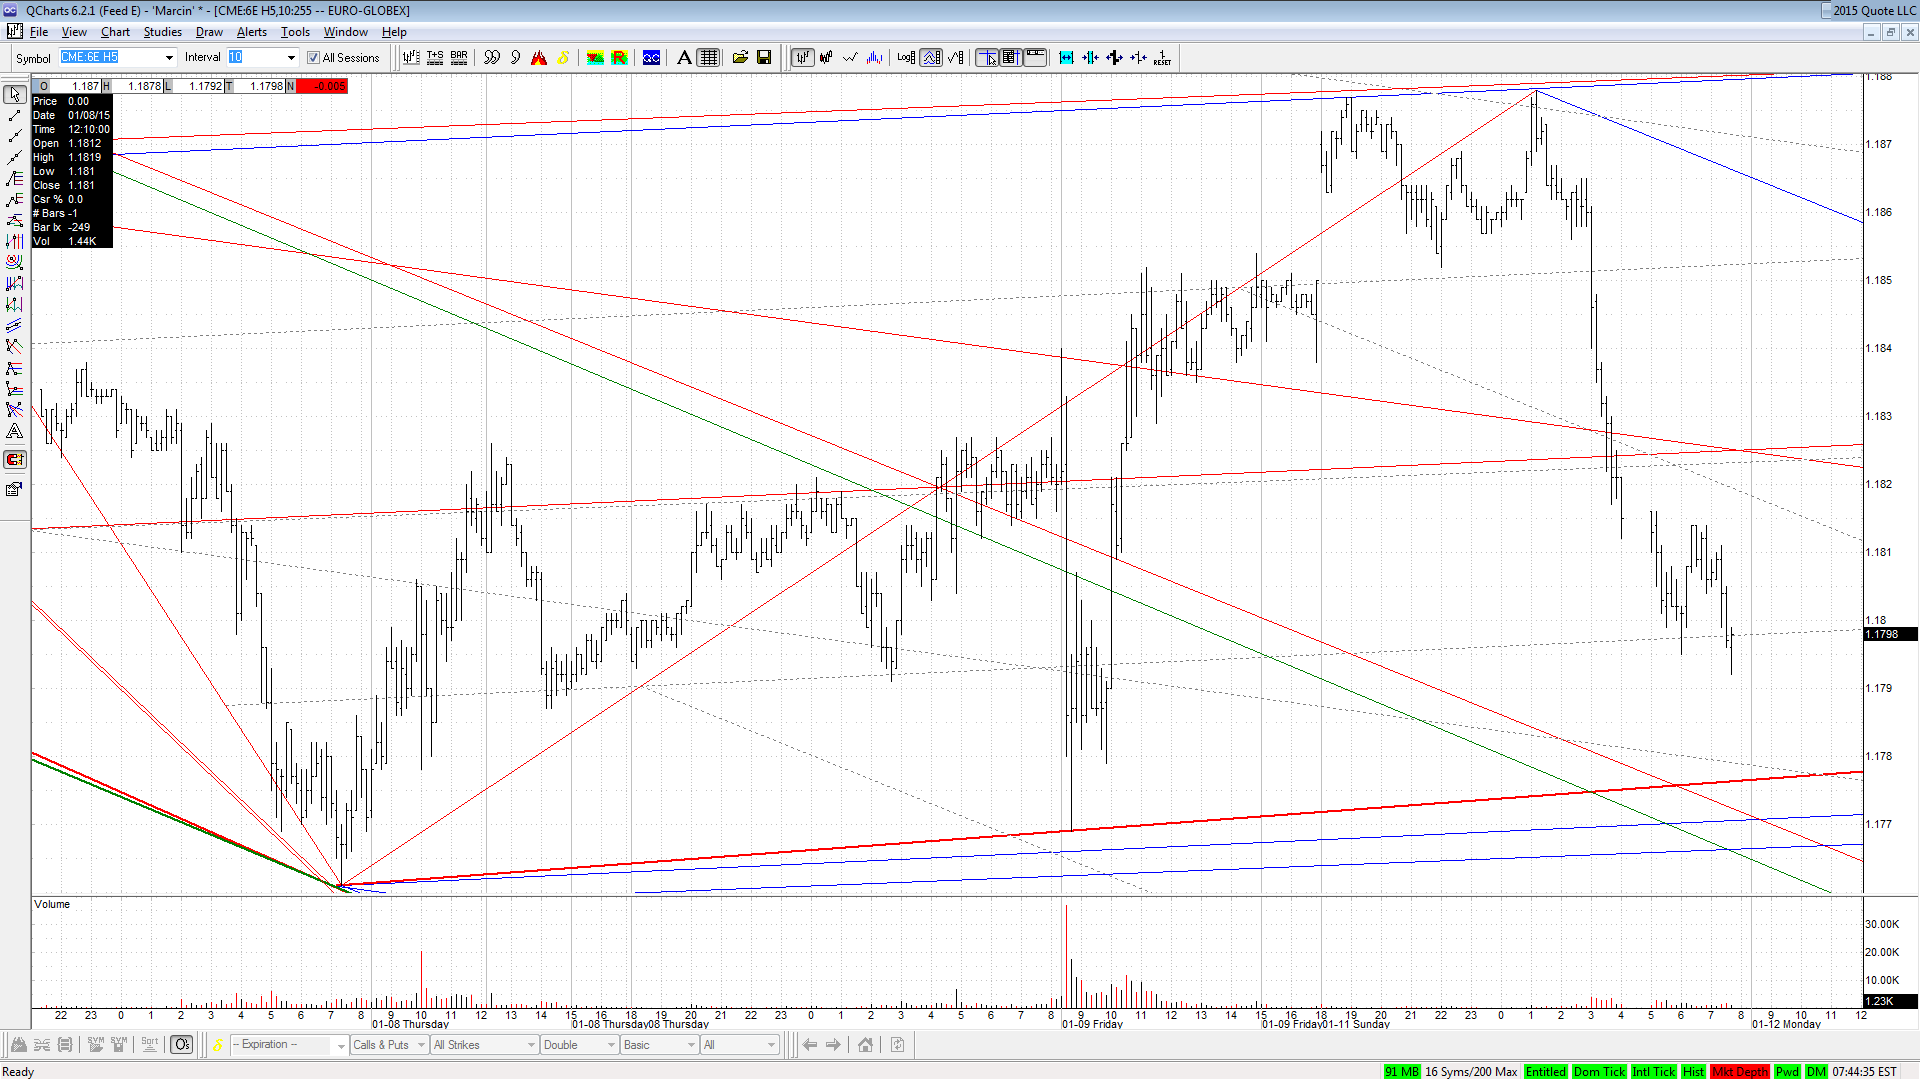1920x1080 pixels.
Task: Expand the Symbol dropdown
Action: pos(169,58)
